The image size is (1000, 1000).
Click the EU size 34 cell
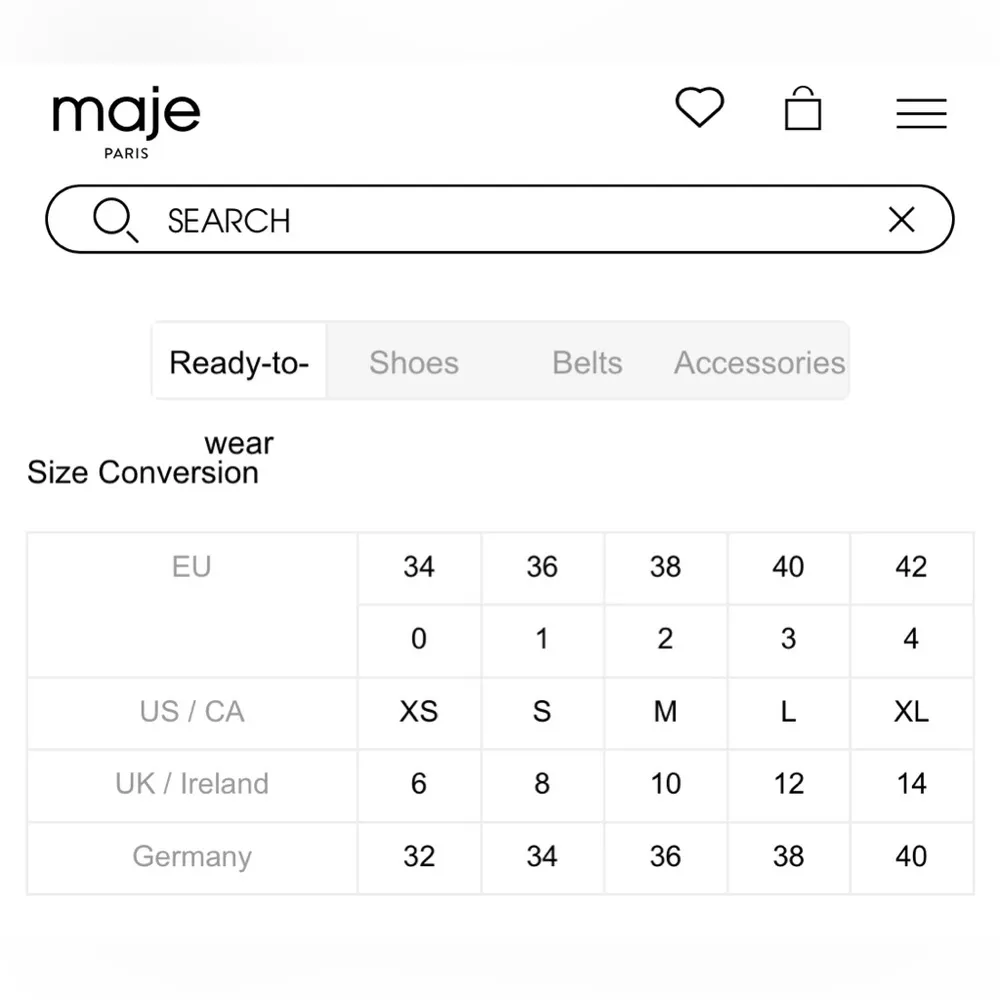[x=419, y=567]
